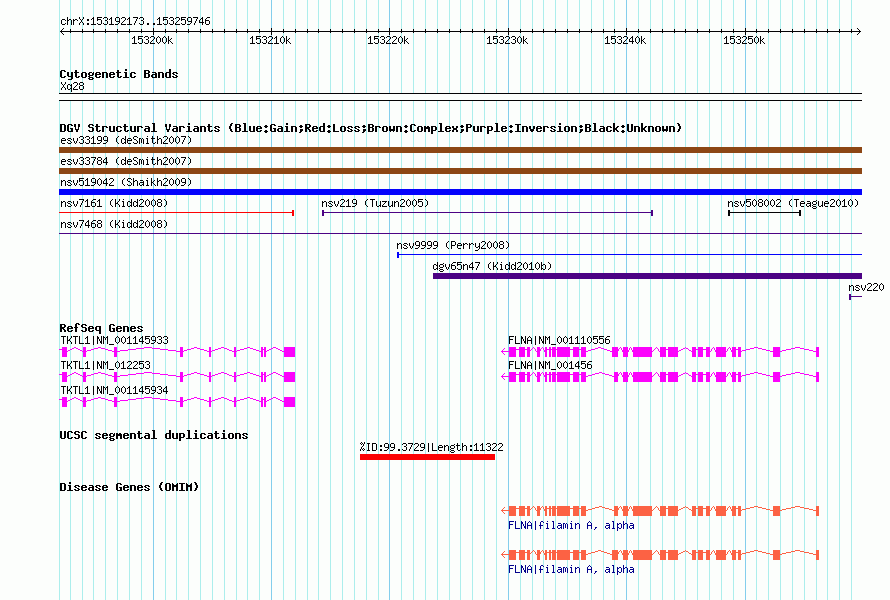Screen dimensions: 890x600
Task: Click the FLNA|NM_001456 strand arrow
Action: pos(504,377)
